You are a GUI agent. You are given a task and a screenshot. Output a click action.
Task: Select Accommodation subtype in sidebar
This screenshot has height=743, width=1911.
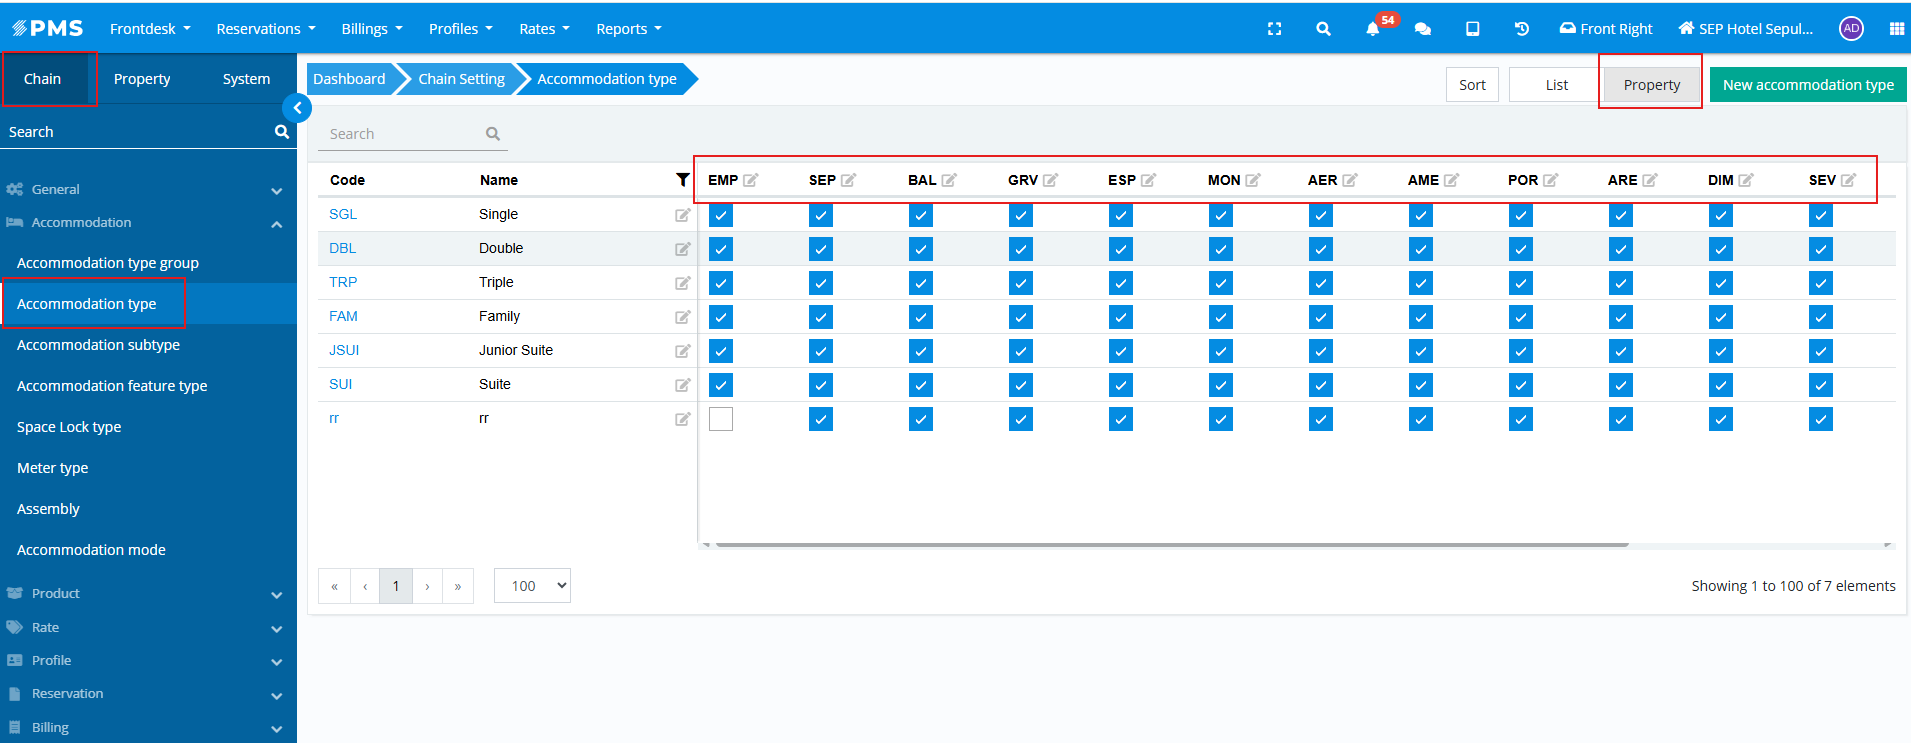[x=99, y=345]
